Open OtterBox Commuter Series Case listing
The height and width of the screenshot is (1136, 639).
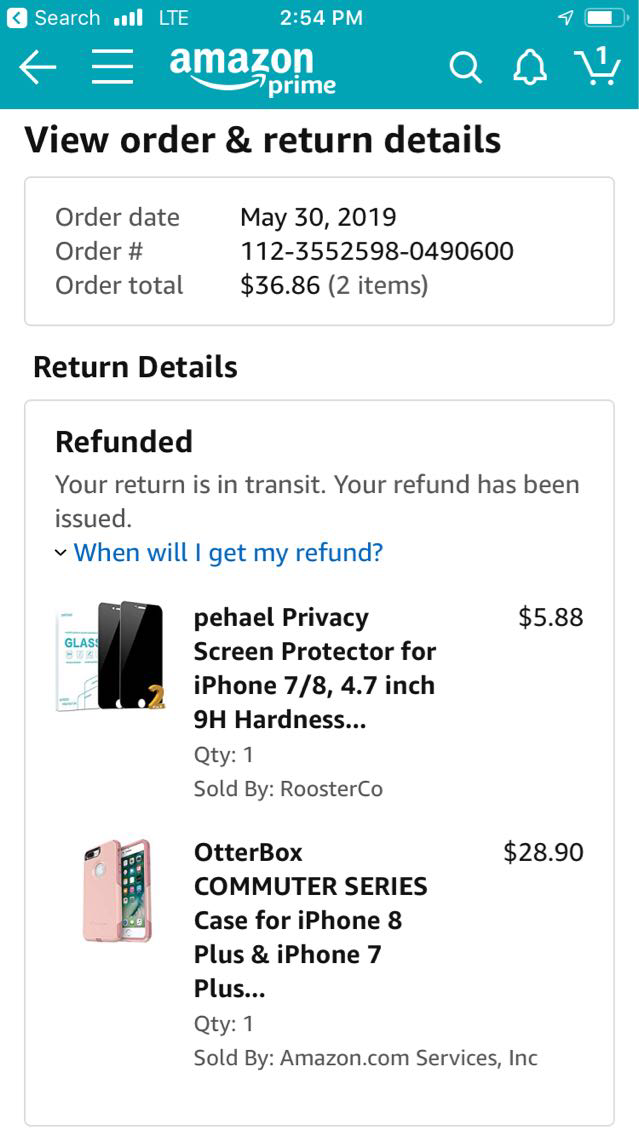[310, 920]
